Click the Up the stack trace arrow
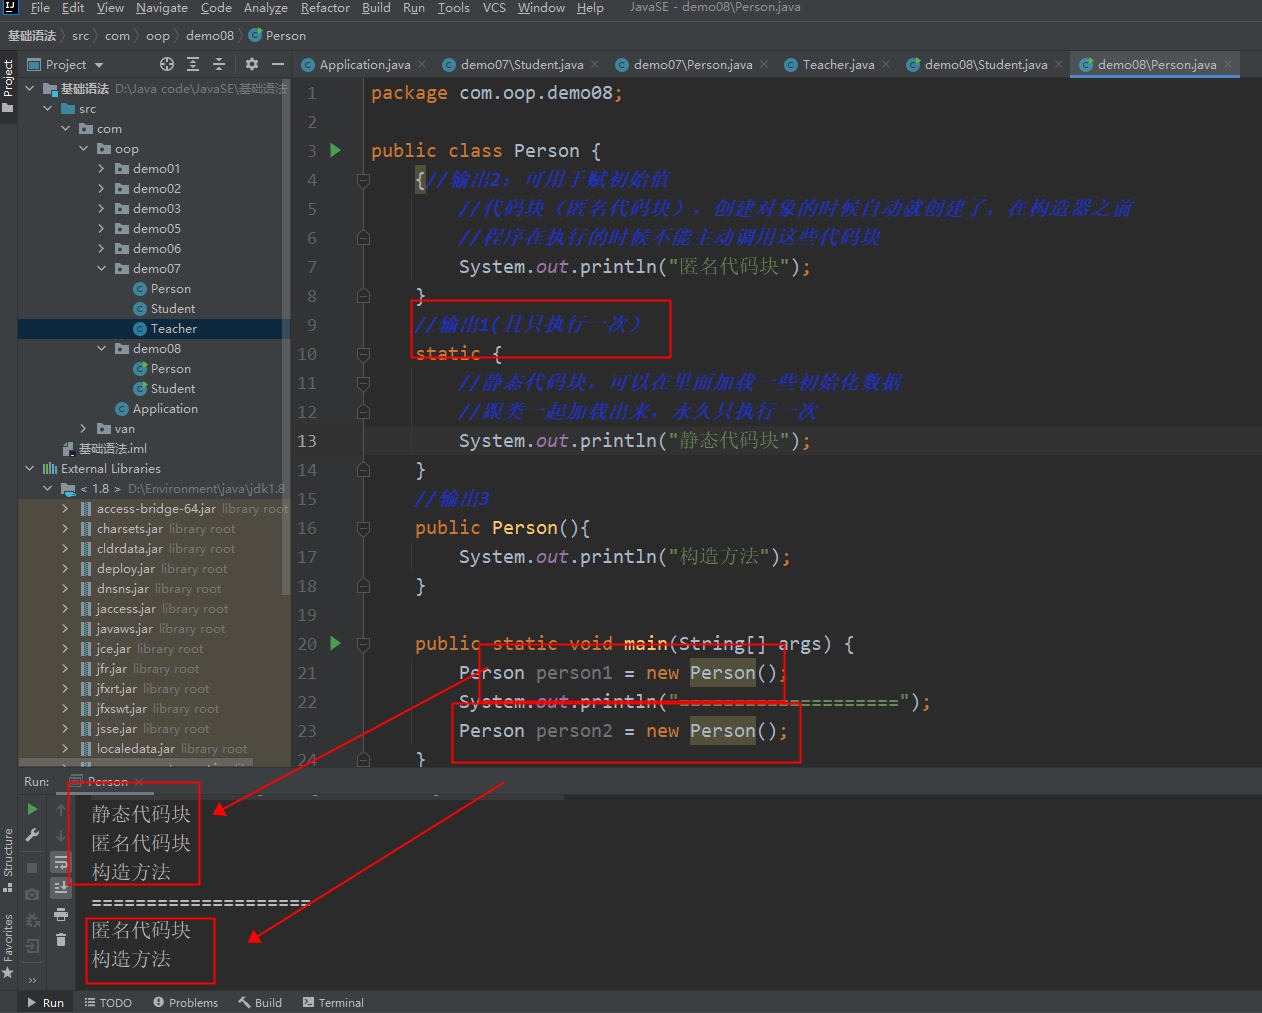 (x=61, y=810)
